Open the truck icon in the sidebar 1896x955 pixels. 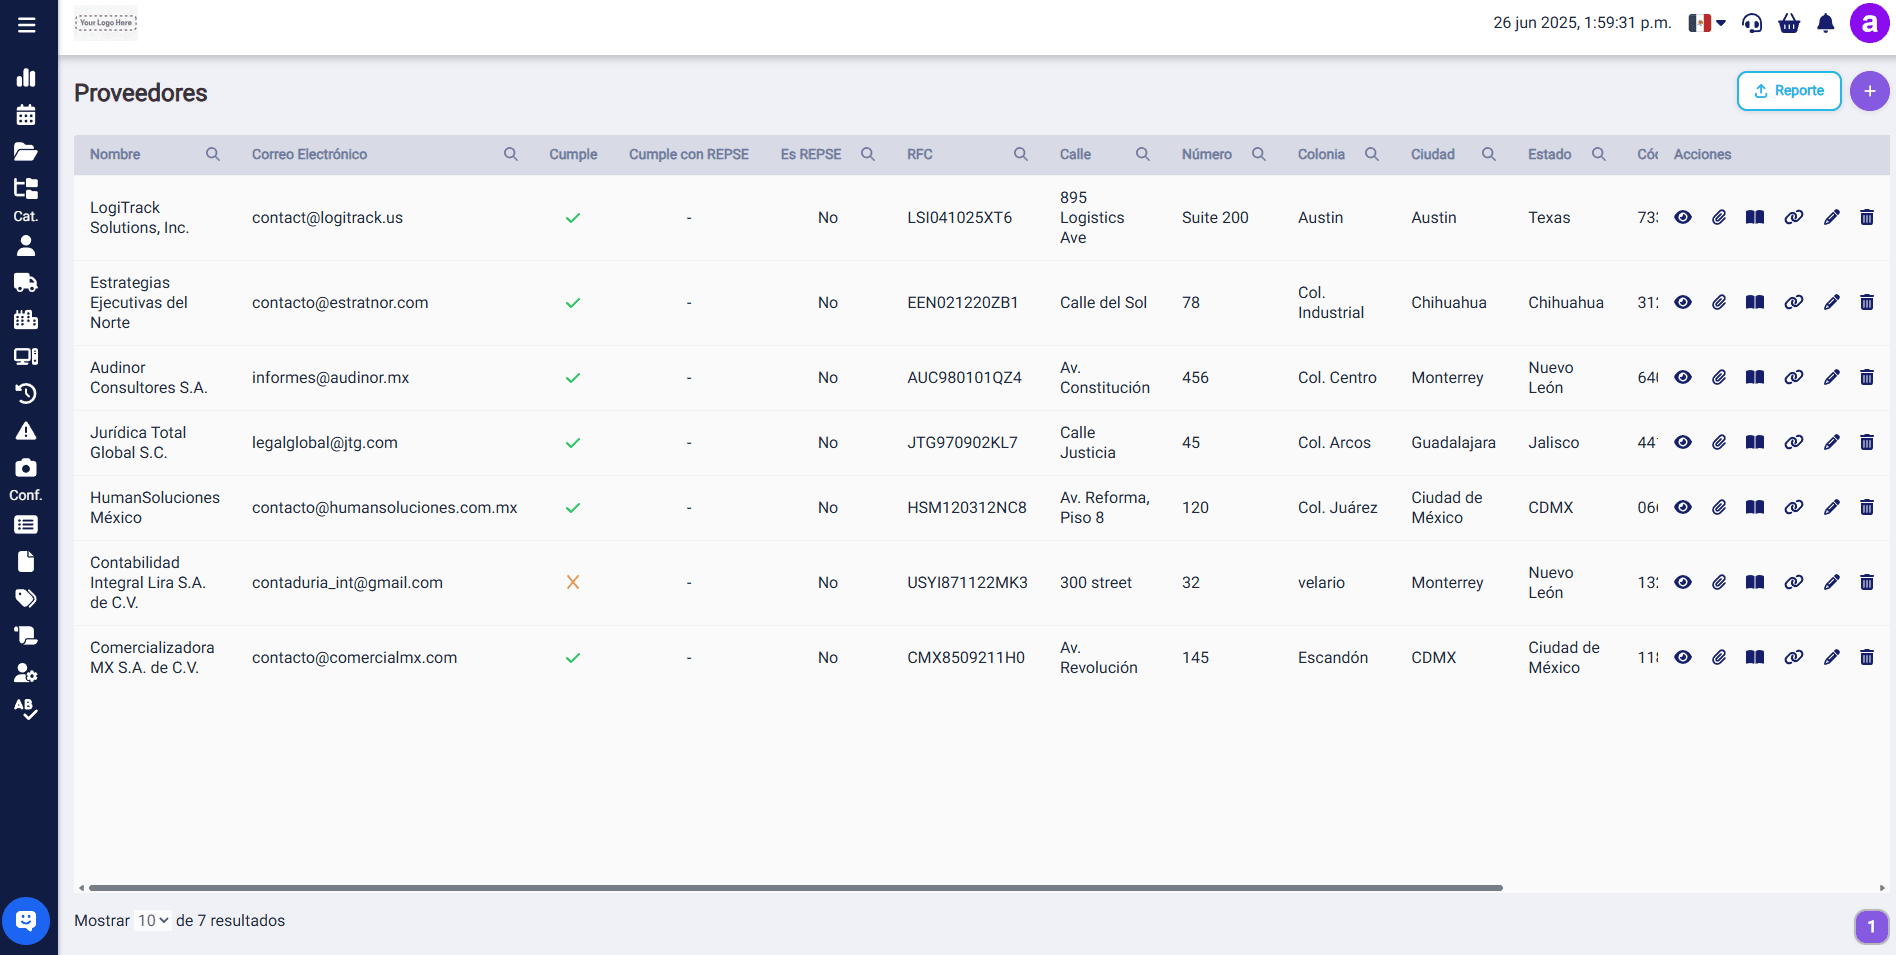[x=26, y=282]
